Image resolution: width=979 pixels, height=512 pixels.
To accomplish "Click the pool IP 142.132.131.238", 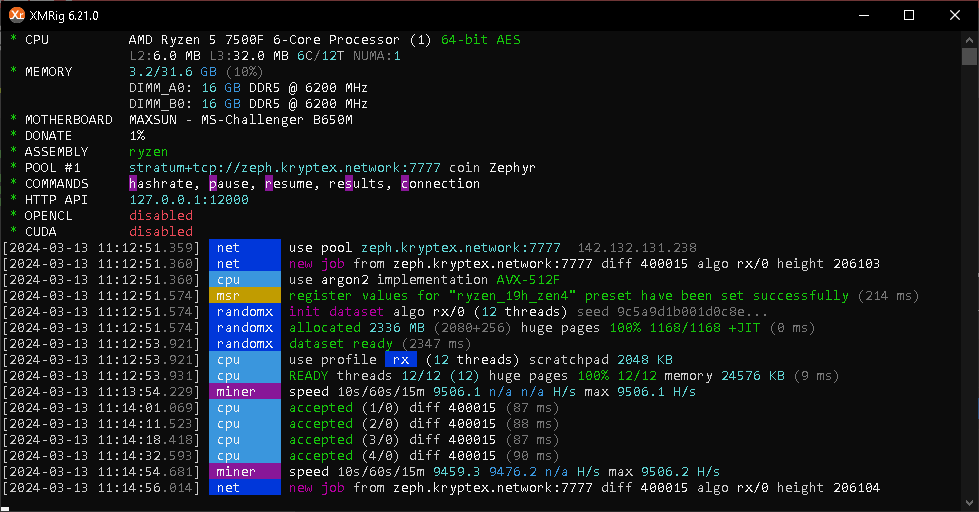I will click(637, 248).
